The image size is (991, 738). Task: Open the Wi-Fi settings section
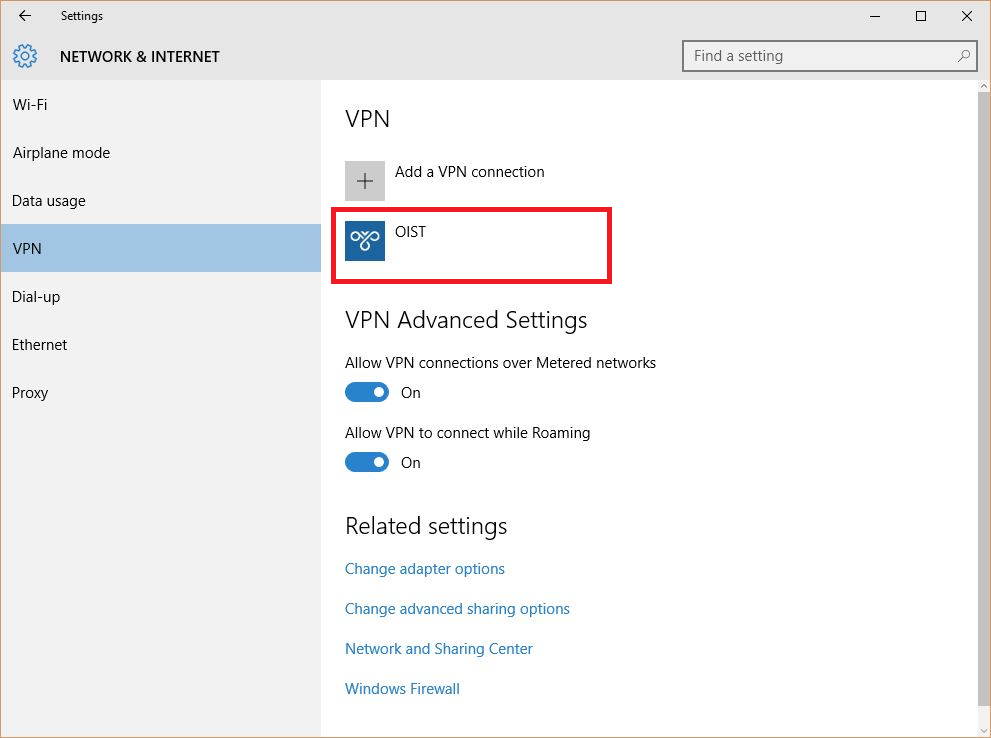click(30, 105)
